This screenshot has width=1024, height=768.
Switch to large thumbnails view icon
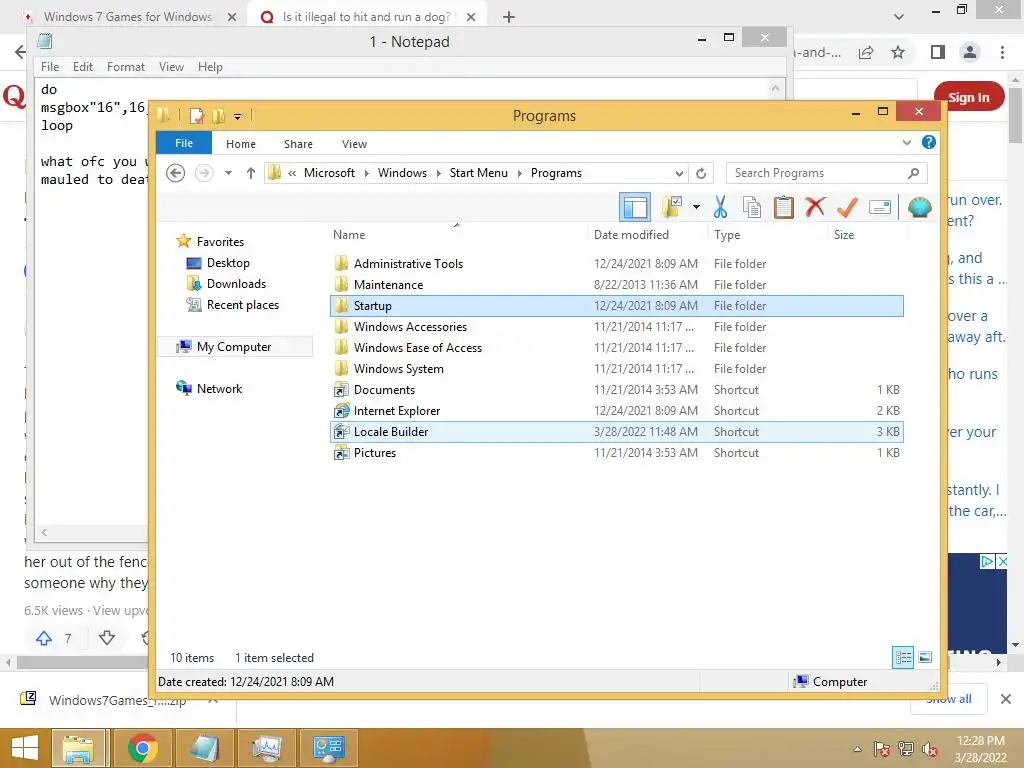point(925,657)
